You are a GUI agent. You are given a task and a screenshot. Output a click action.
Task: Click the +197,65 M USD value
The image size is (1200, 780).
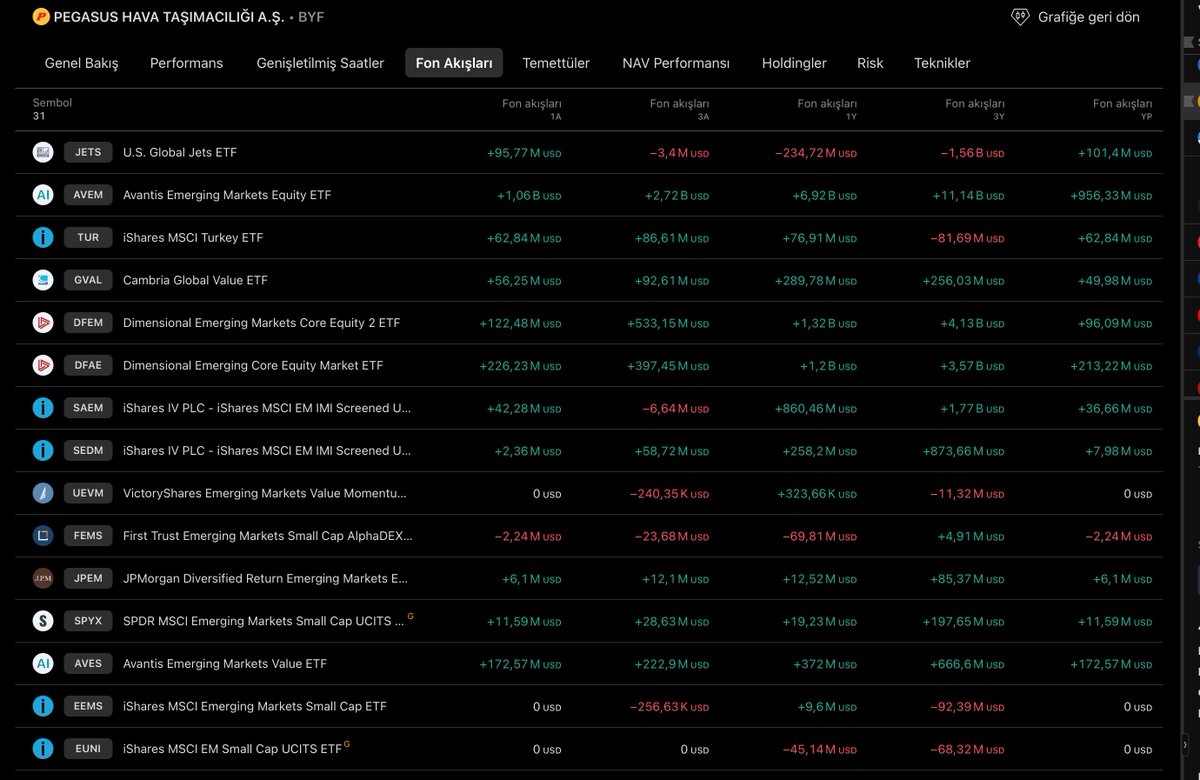click(x=964, y=622)
